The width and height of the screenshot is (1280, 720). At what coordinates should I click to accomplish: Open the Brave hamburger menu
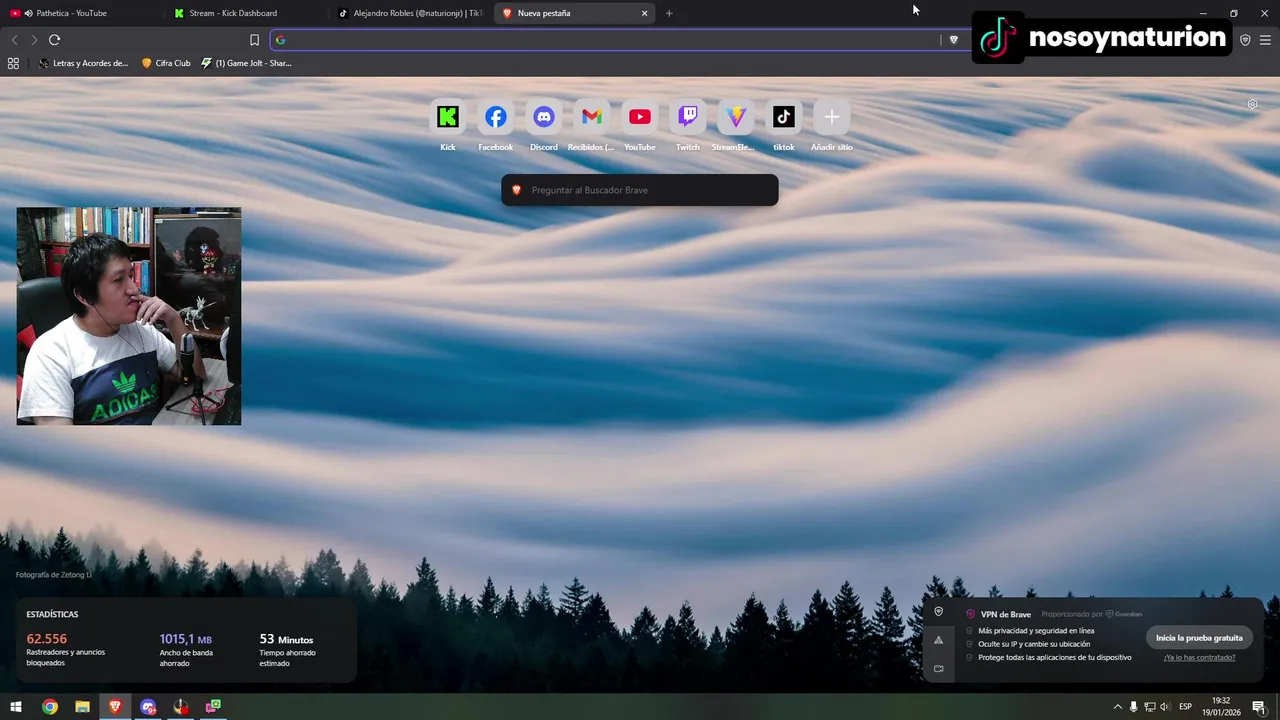click(x=1265, y=40)
